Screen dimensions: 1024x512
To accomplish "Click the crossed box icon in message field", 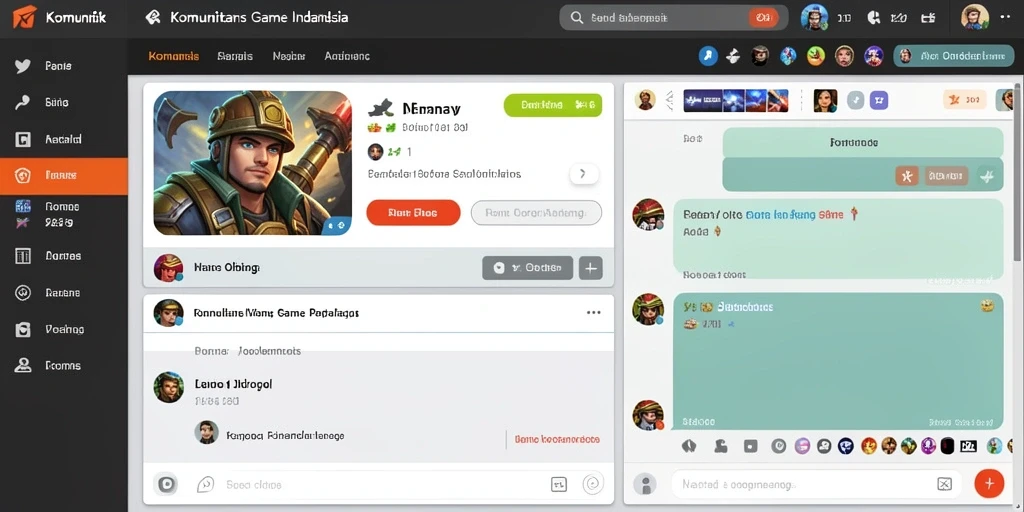I will click(x=944, y=484).
